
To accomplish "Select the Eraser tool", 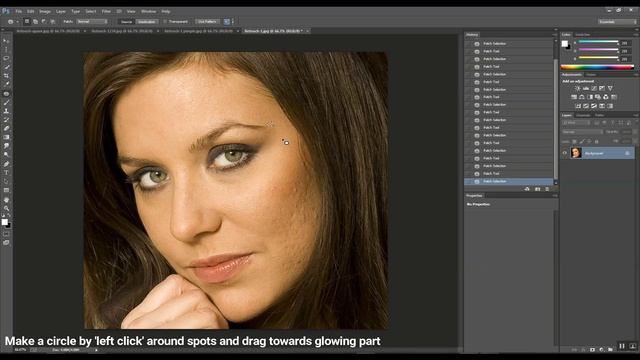I will coord(6,128).
